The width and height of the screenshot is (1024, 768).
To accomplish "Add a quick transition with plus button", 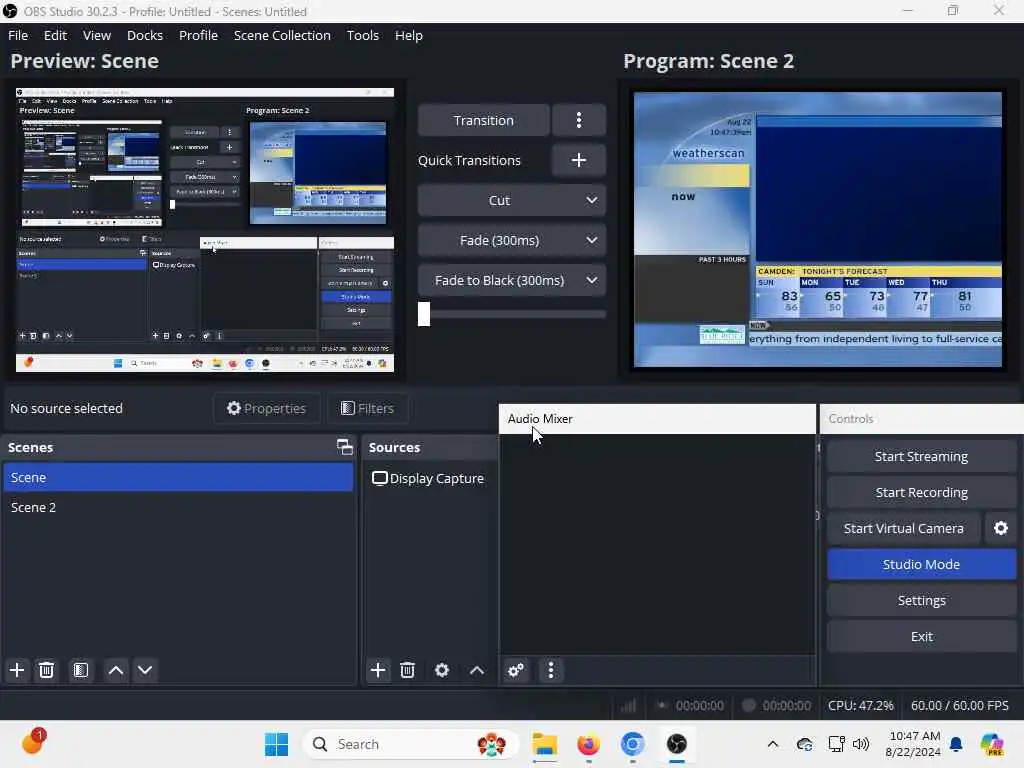I will [x=579, y=160].
